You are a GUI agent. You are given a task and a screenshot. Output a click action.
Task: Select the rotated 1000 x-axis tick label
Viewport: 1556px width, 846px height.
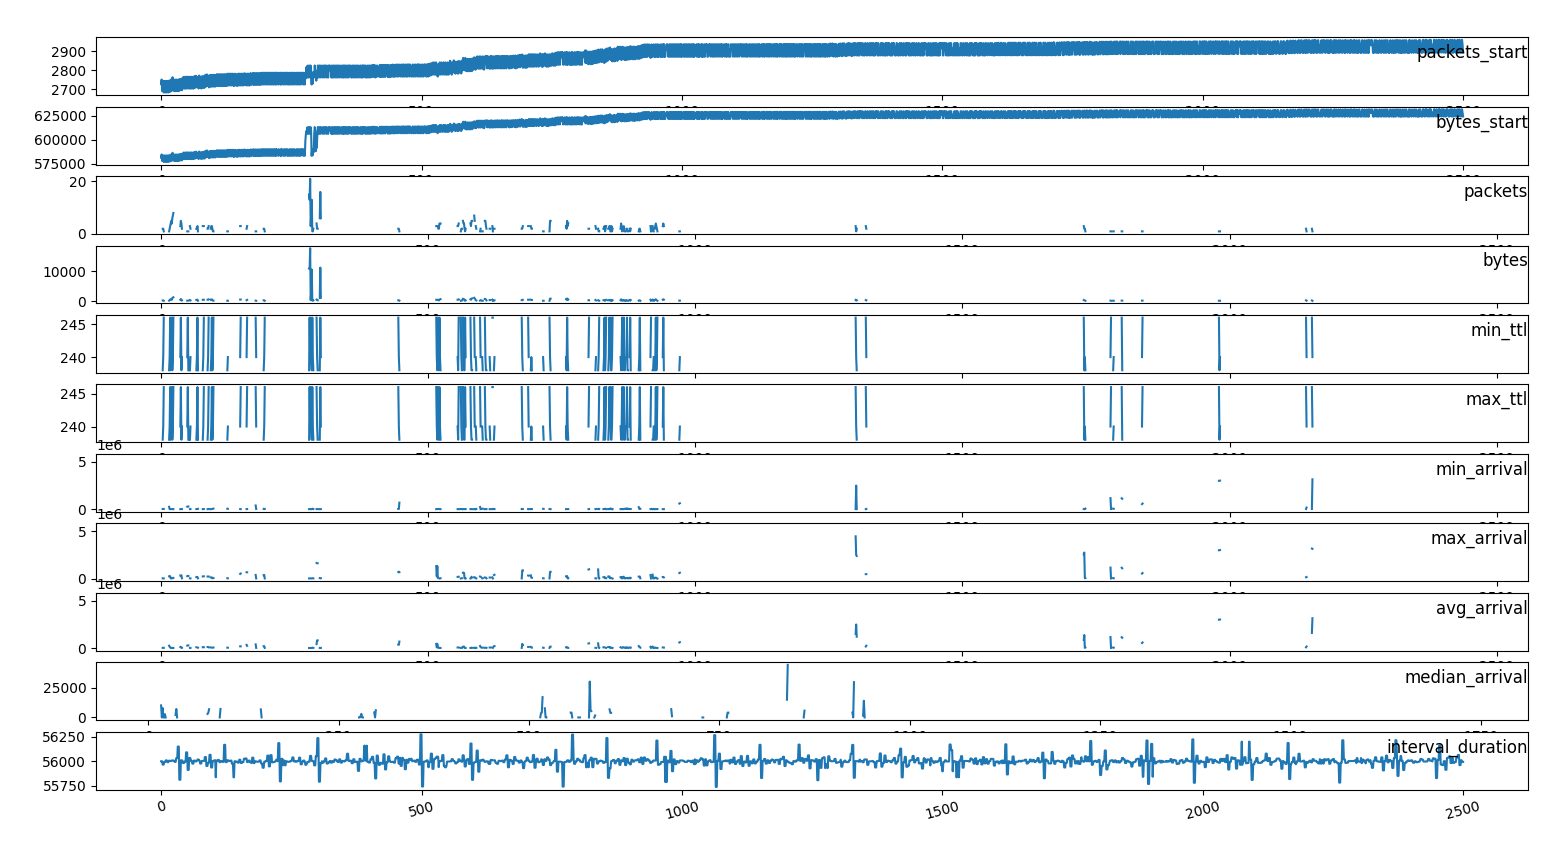point(681,809)
